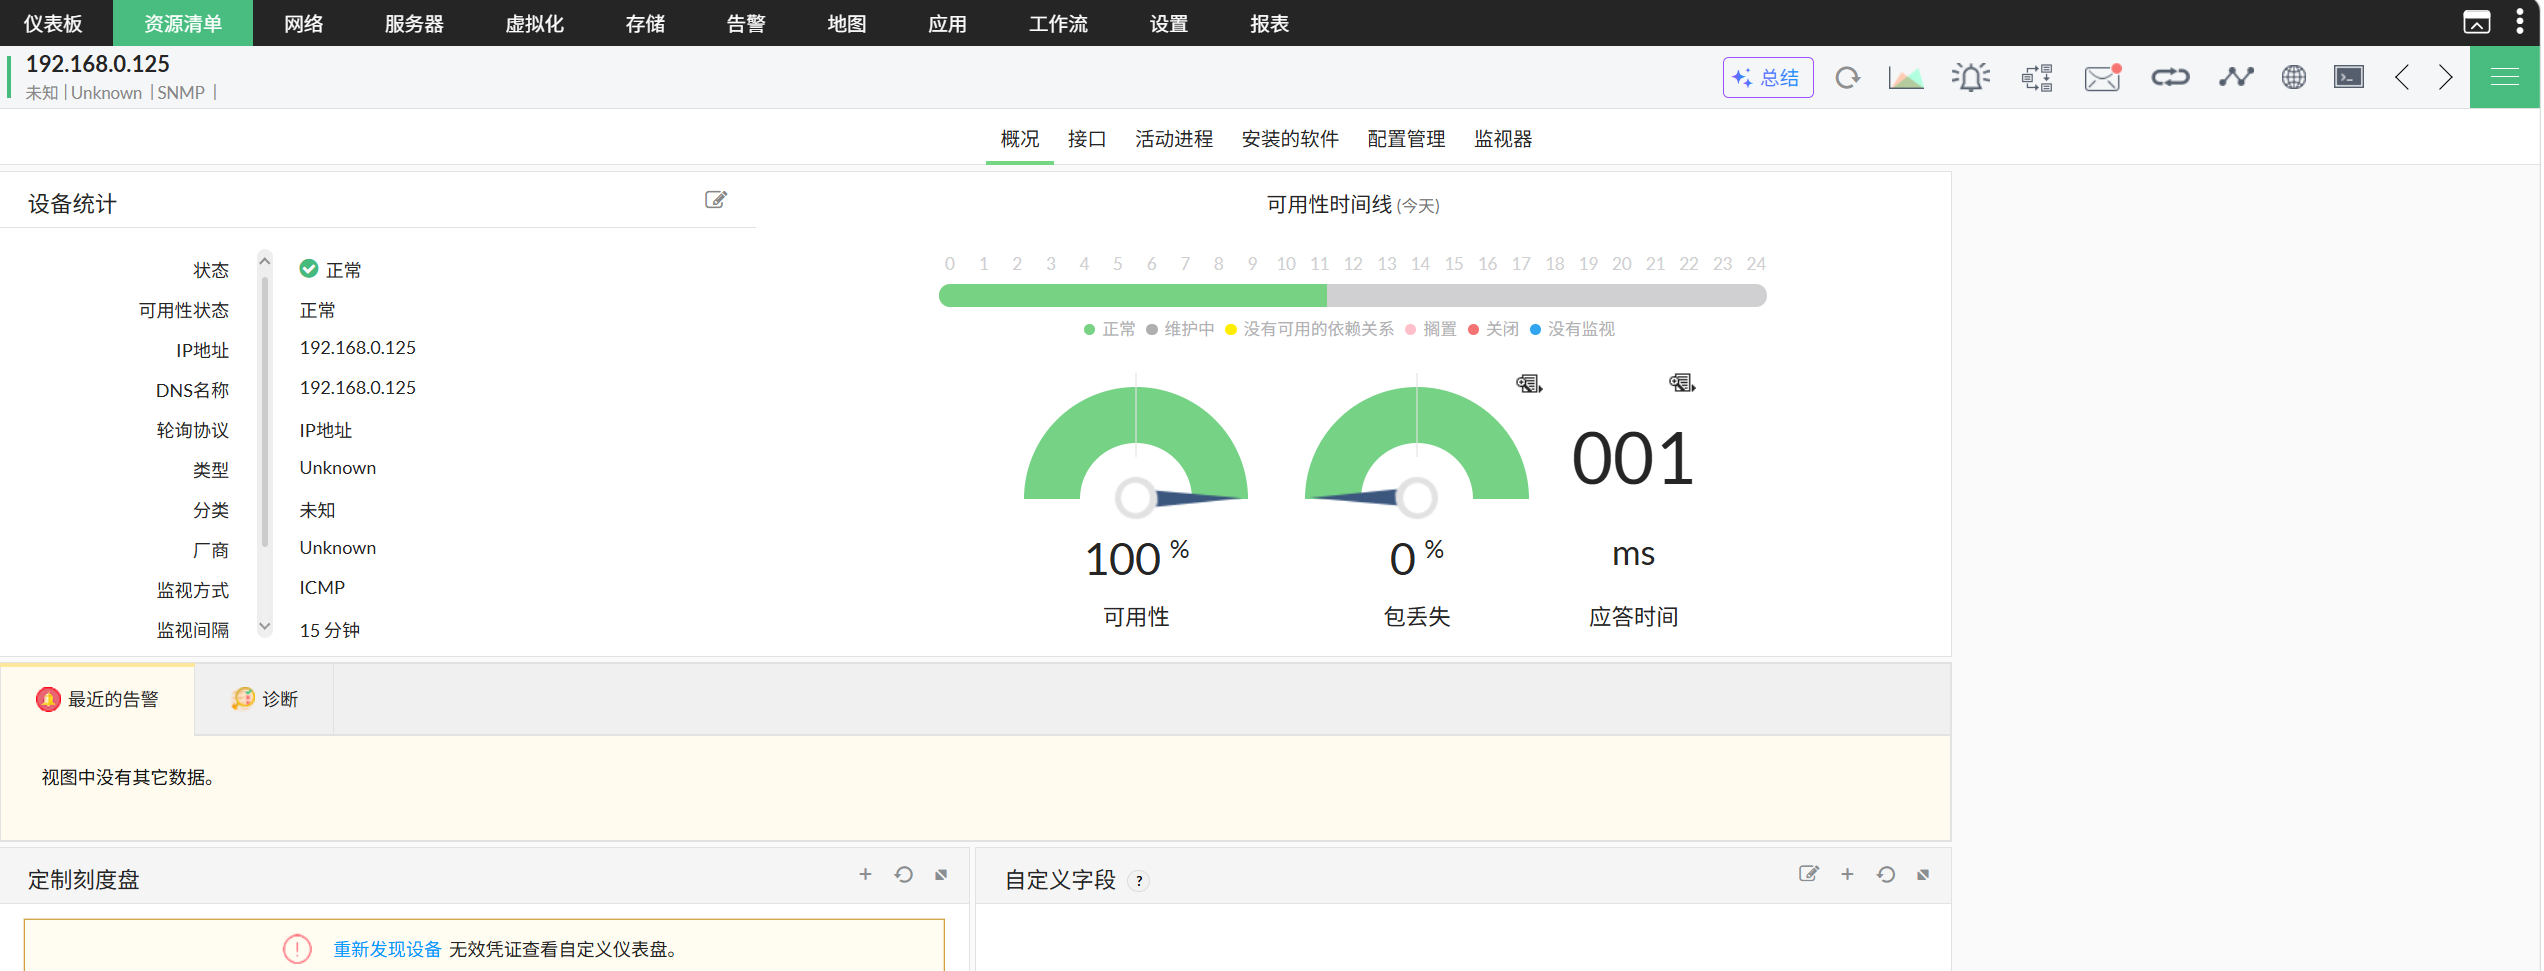The image size is (2544, 971).
Task: Click scroll-up arrow in device stats list
Action: pos(264,261)
